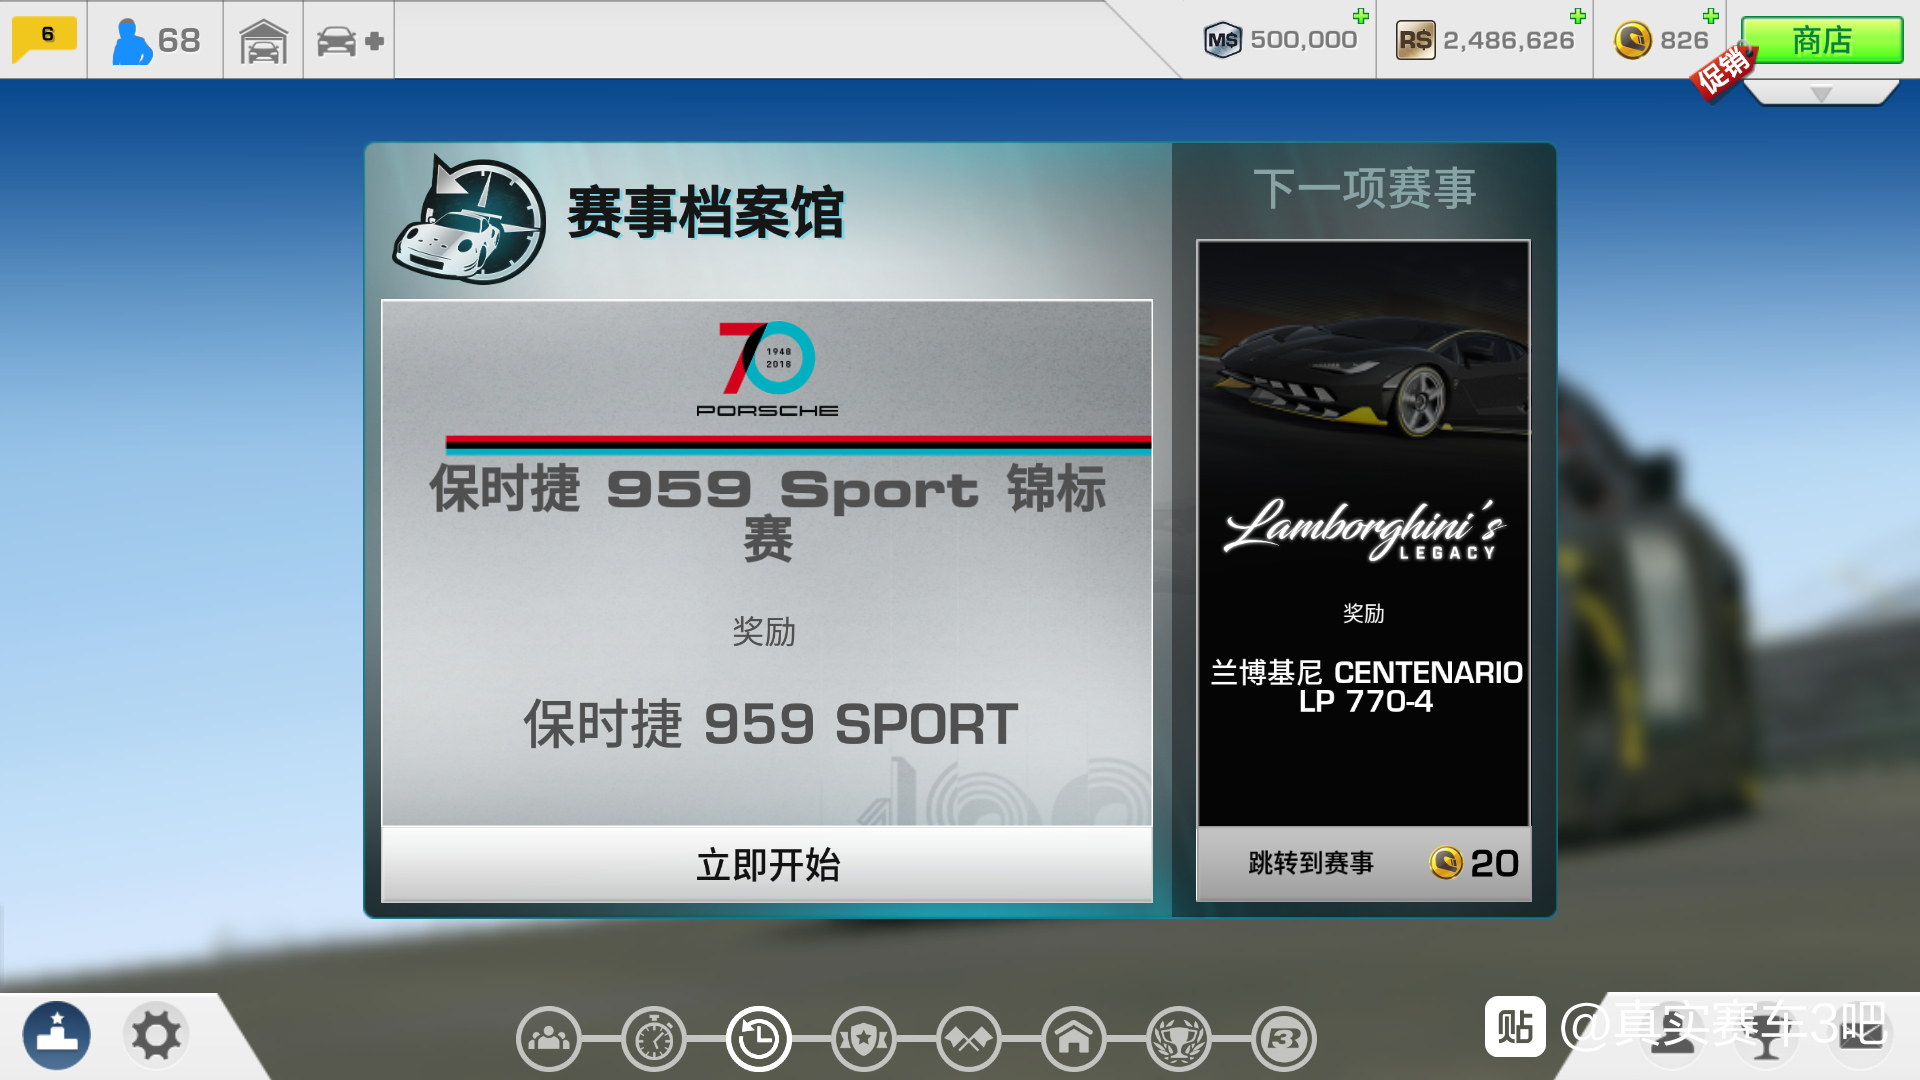Click the event archive clock-car emblem

tap(469, 219)
